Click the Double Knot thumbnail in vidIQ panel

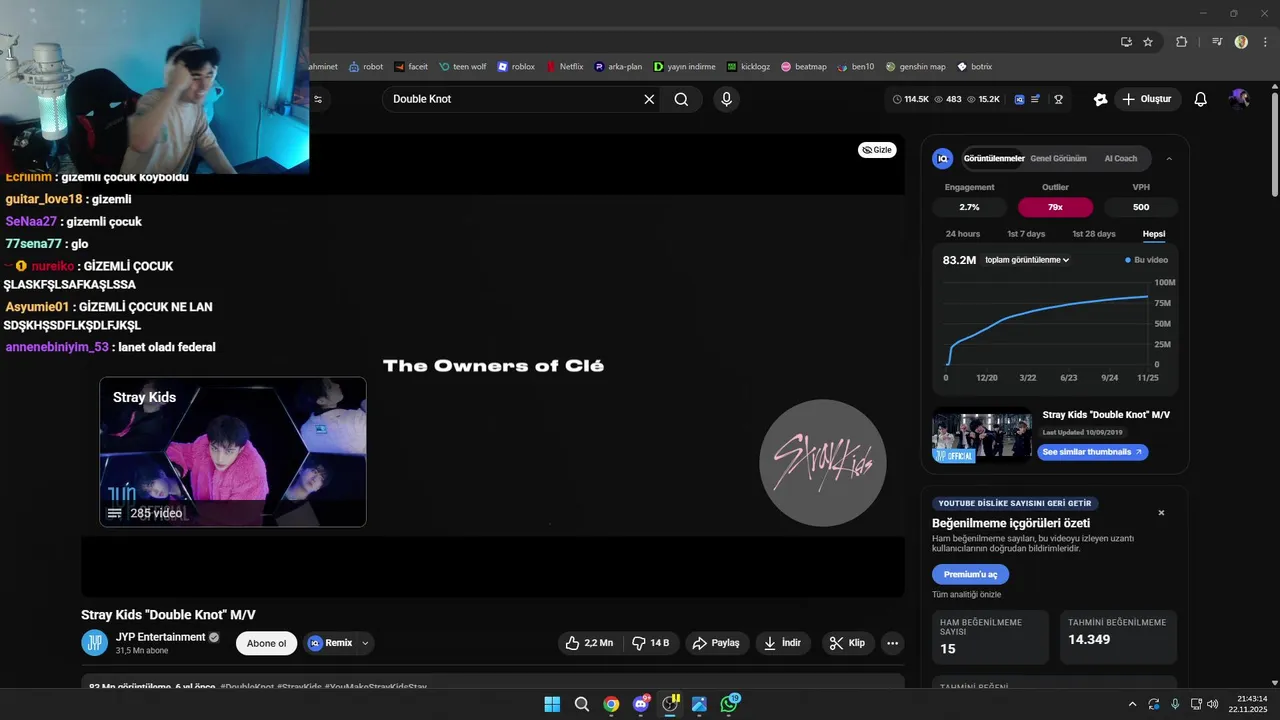tap(982, 434)
